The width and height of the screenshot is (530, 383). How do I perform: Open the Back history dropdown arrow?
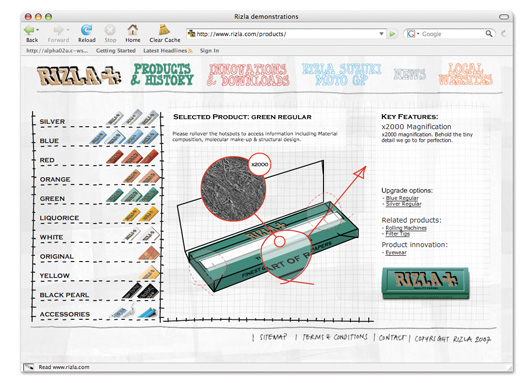pyautogui.click(x=38, y=30)
